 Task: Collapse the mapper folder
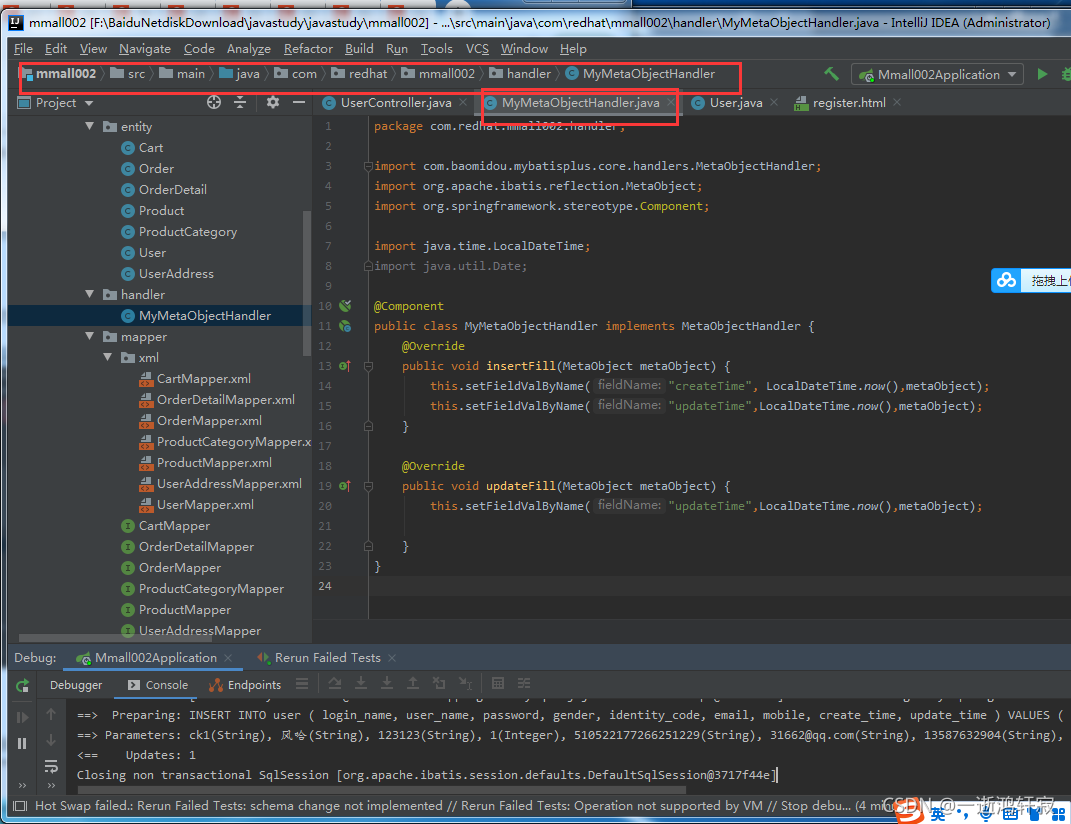90,336
